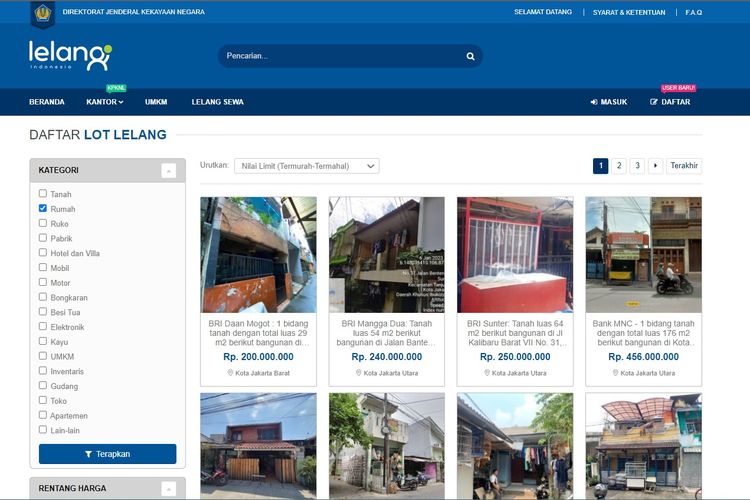750x500 pixels.
Task: Open the BRI Sunter lot photo
Action: tap(515, 255)
